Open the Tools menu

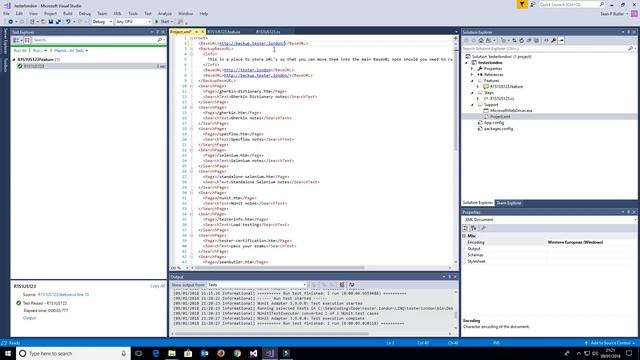click(x=133, y=13)
